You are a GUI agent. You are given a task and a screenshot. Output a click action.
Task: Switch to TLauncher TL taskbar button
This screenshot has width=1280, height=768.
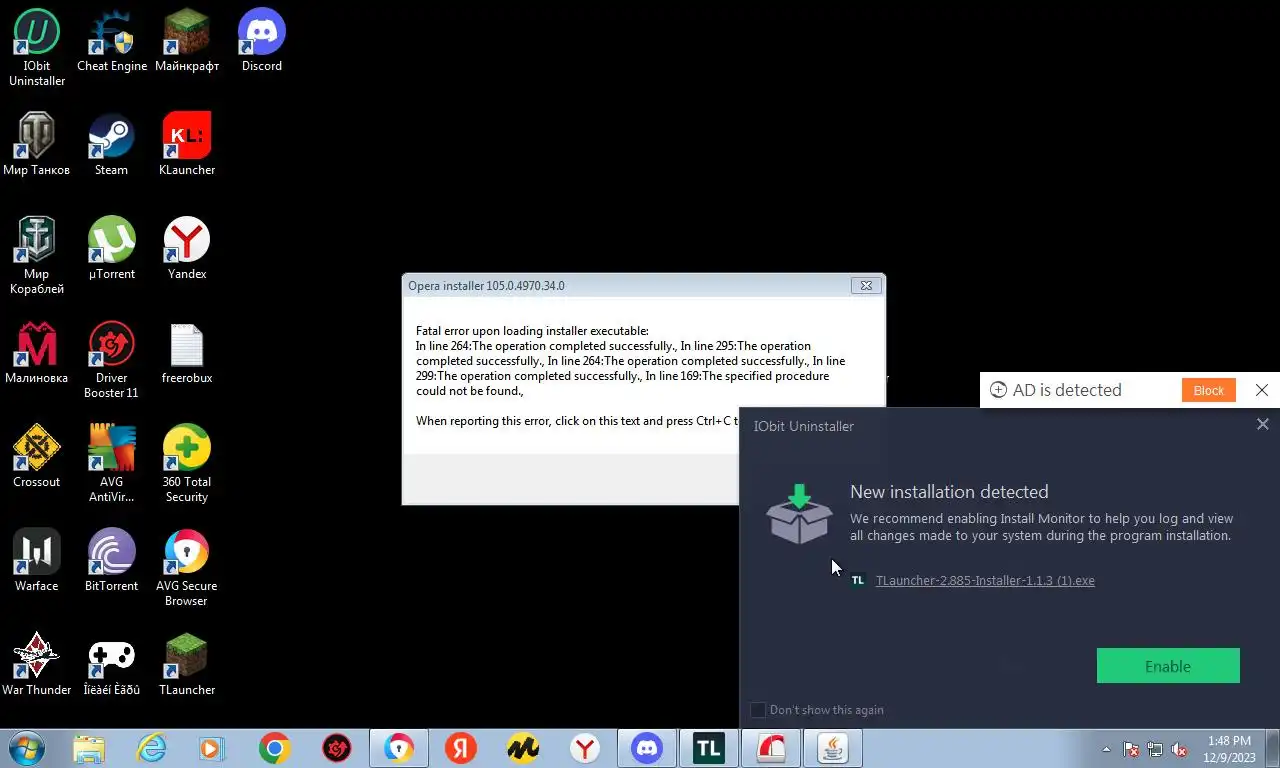pyautogui.click(x=709, y=748)
